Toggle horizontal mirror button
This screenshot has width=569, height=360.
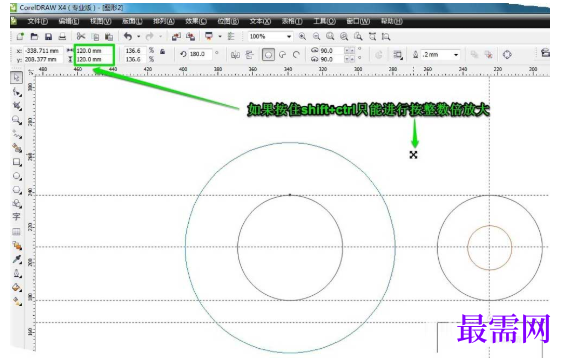(x=235, y=55)
